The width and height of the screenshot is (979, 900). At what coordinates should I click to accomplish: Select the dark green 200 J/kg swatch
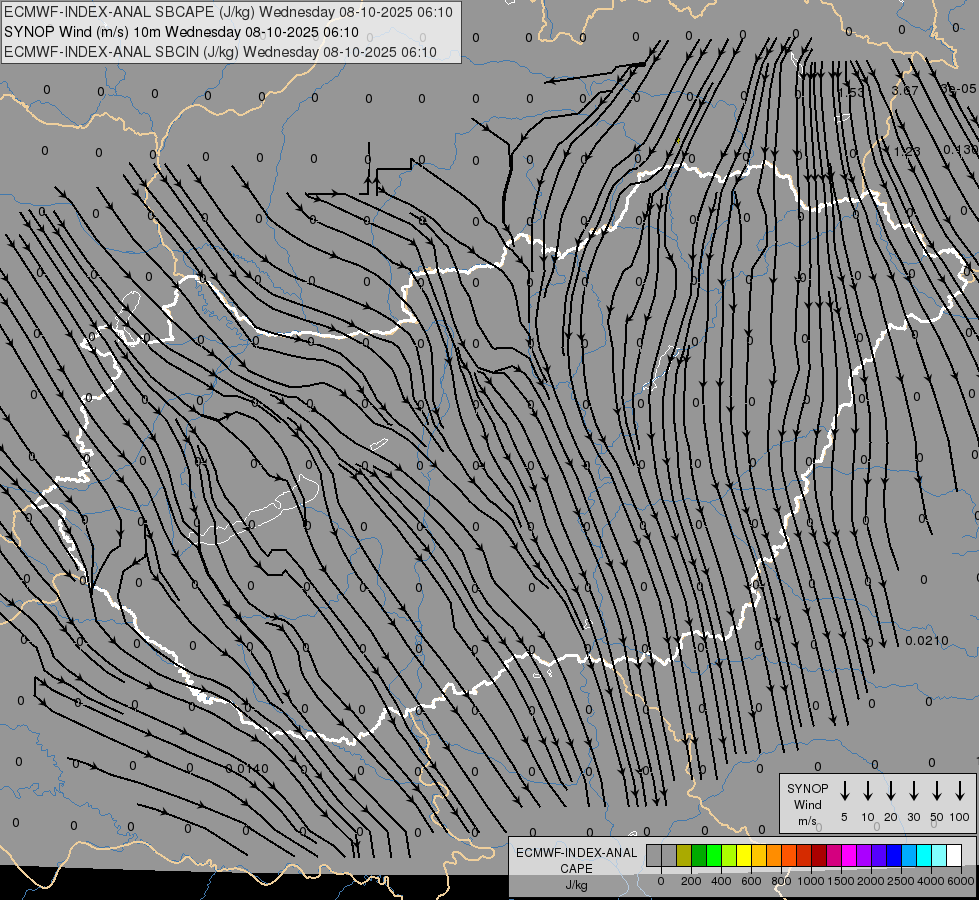699,855
